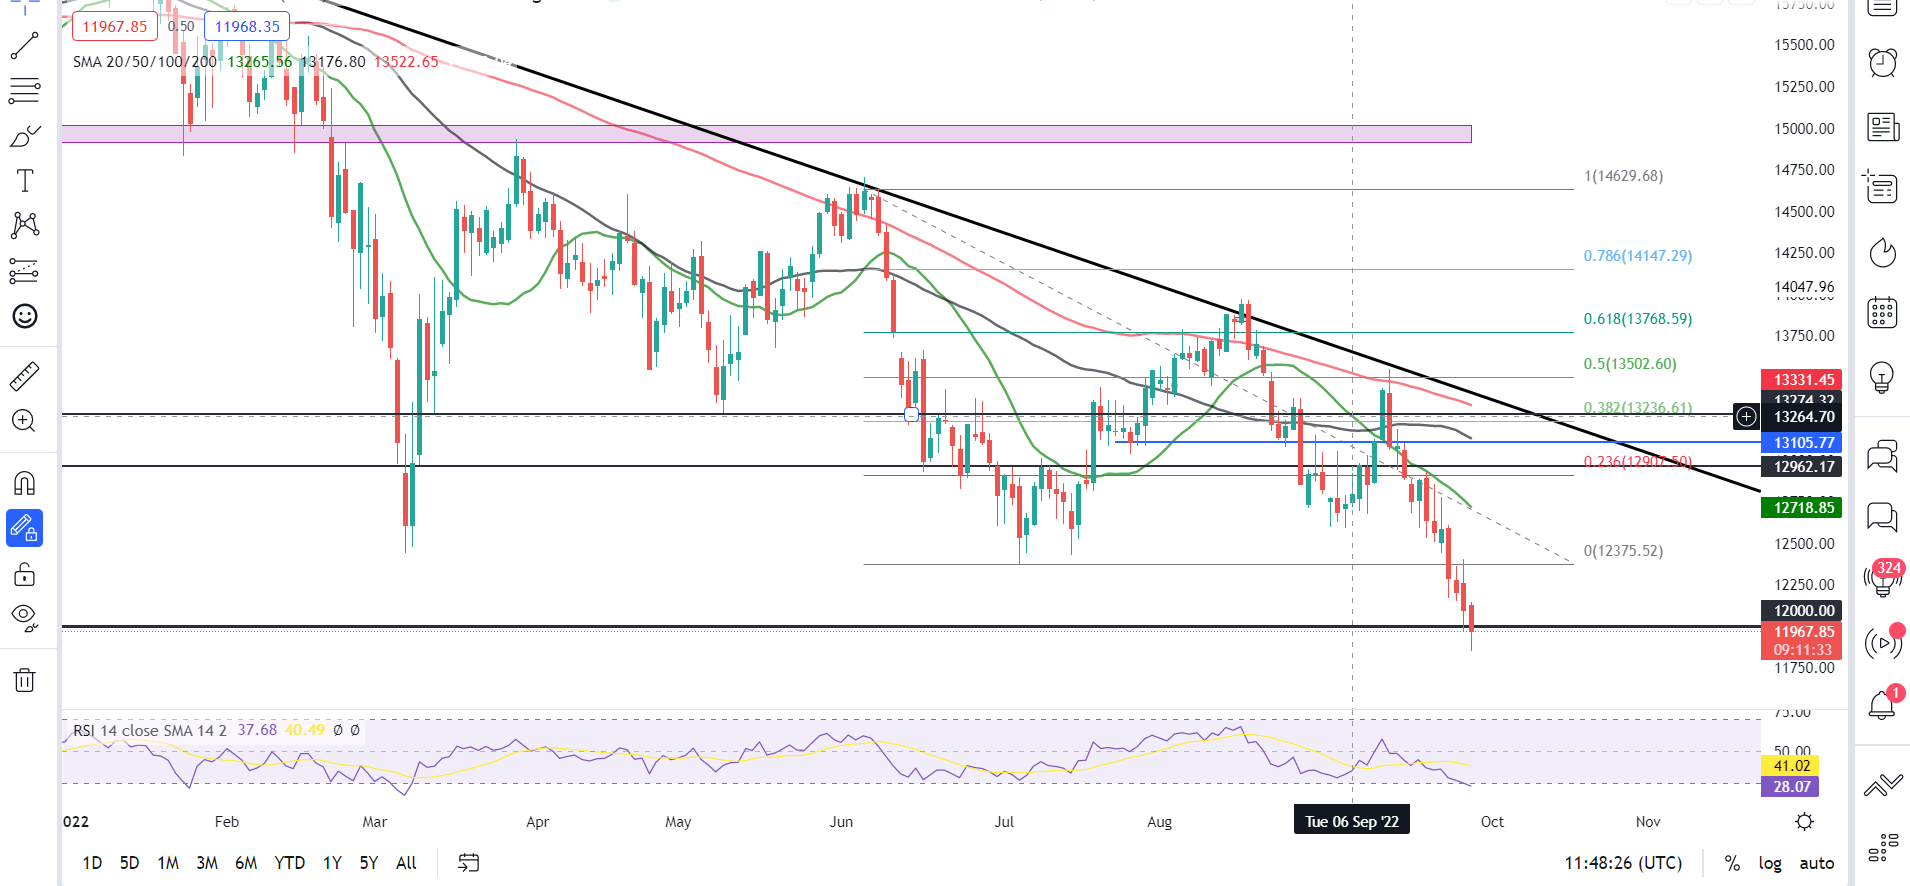1910x886 pixels.
Task: Set time range to 1D
Action: (x=92, y=862)
